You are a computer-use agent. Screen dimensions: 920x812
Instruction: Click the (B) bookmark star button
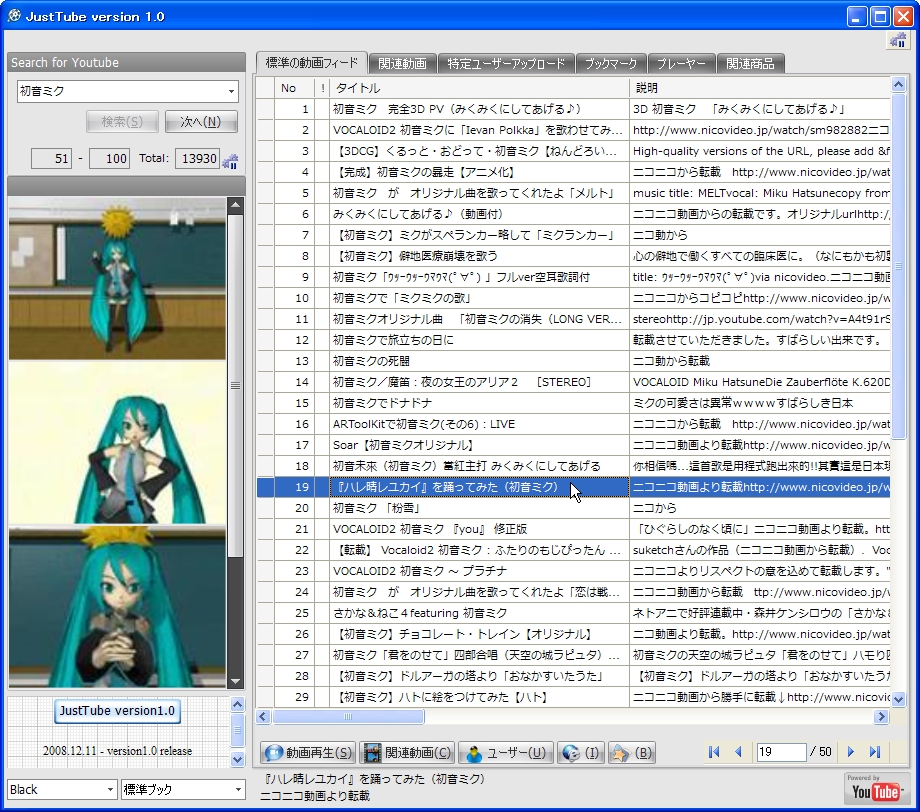631,753
